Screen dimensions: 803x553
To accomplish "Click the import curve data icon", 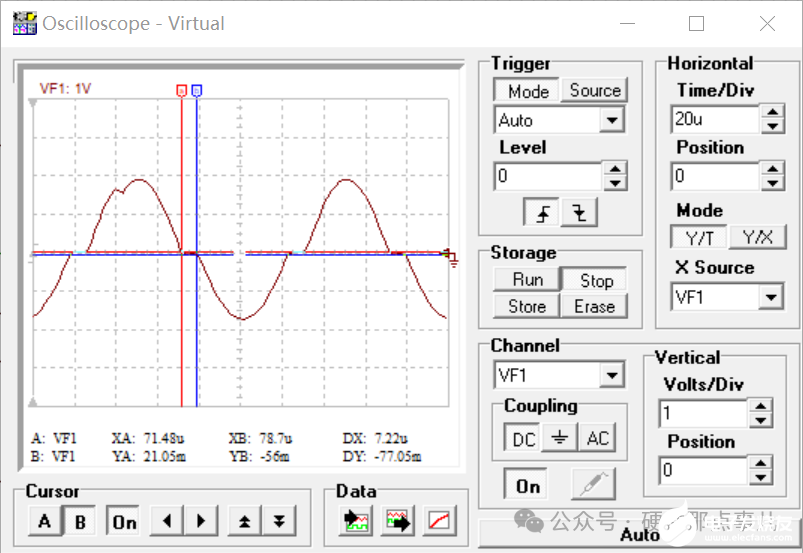I will pyautogui.click(x=356, y=521).
